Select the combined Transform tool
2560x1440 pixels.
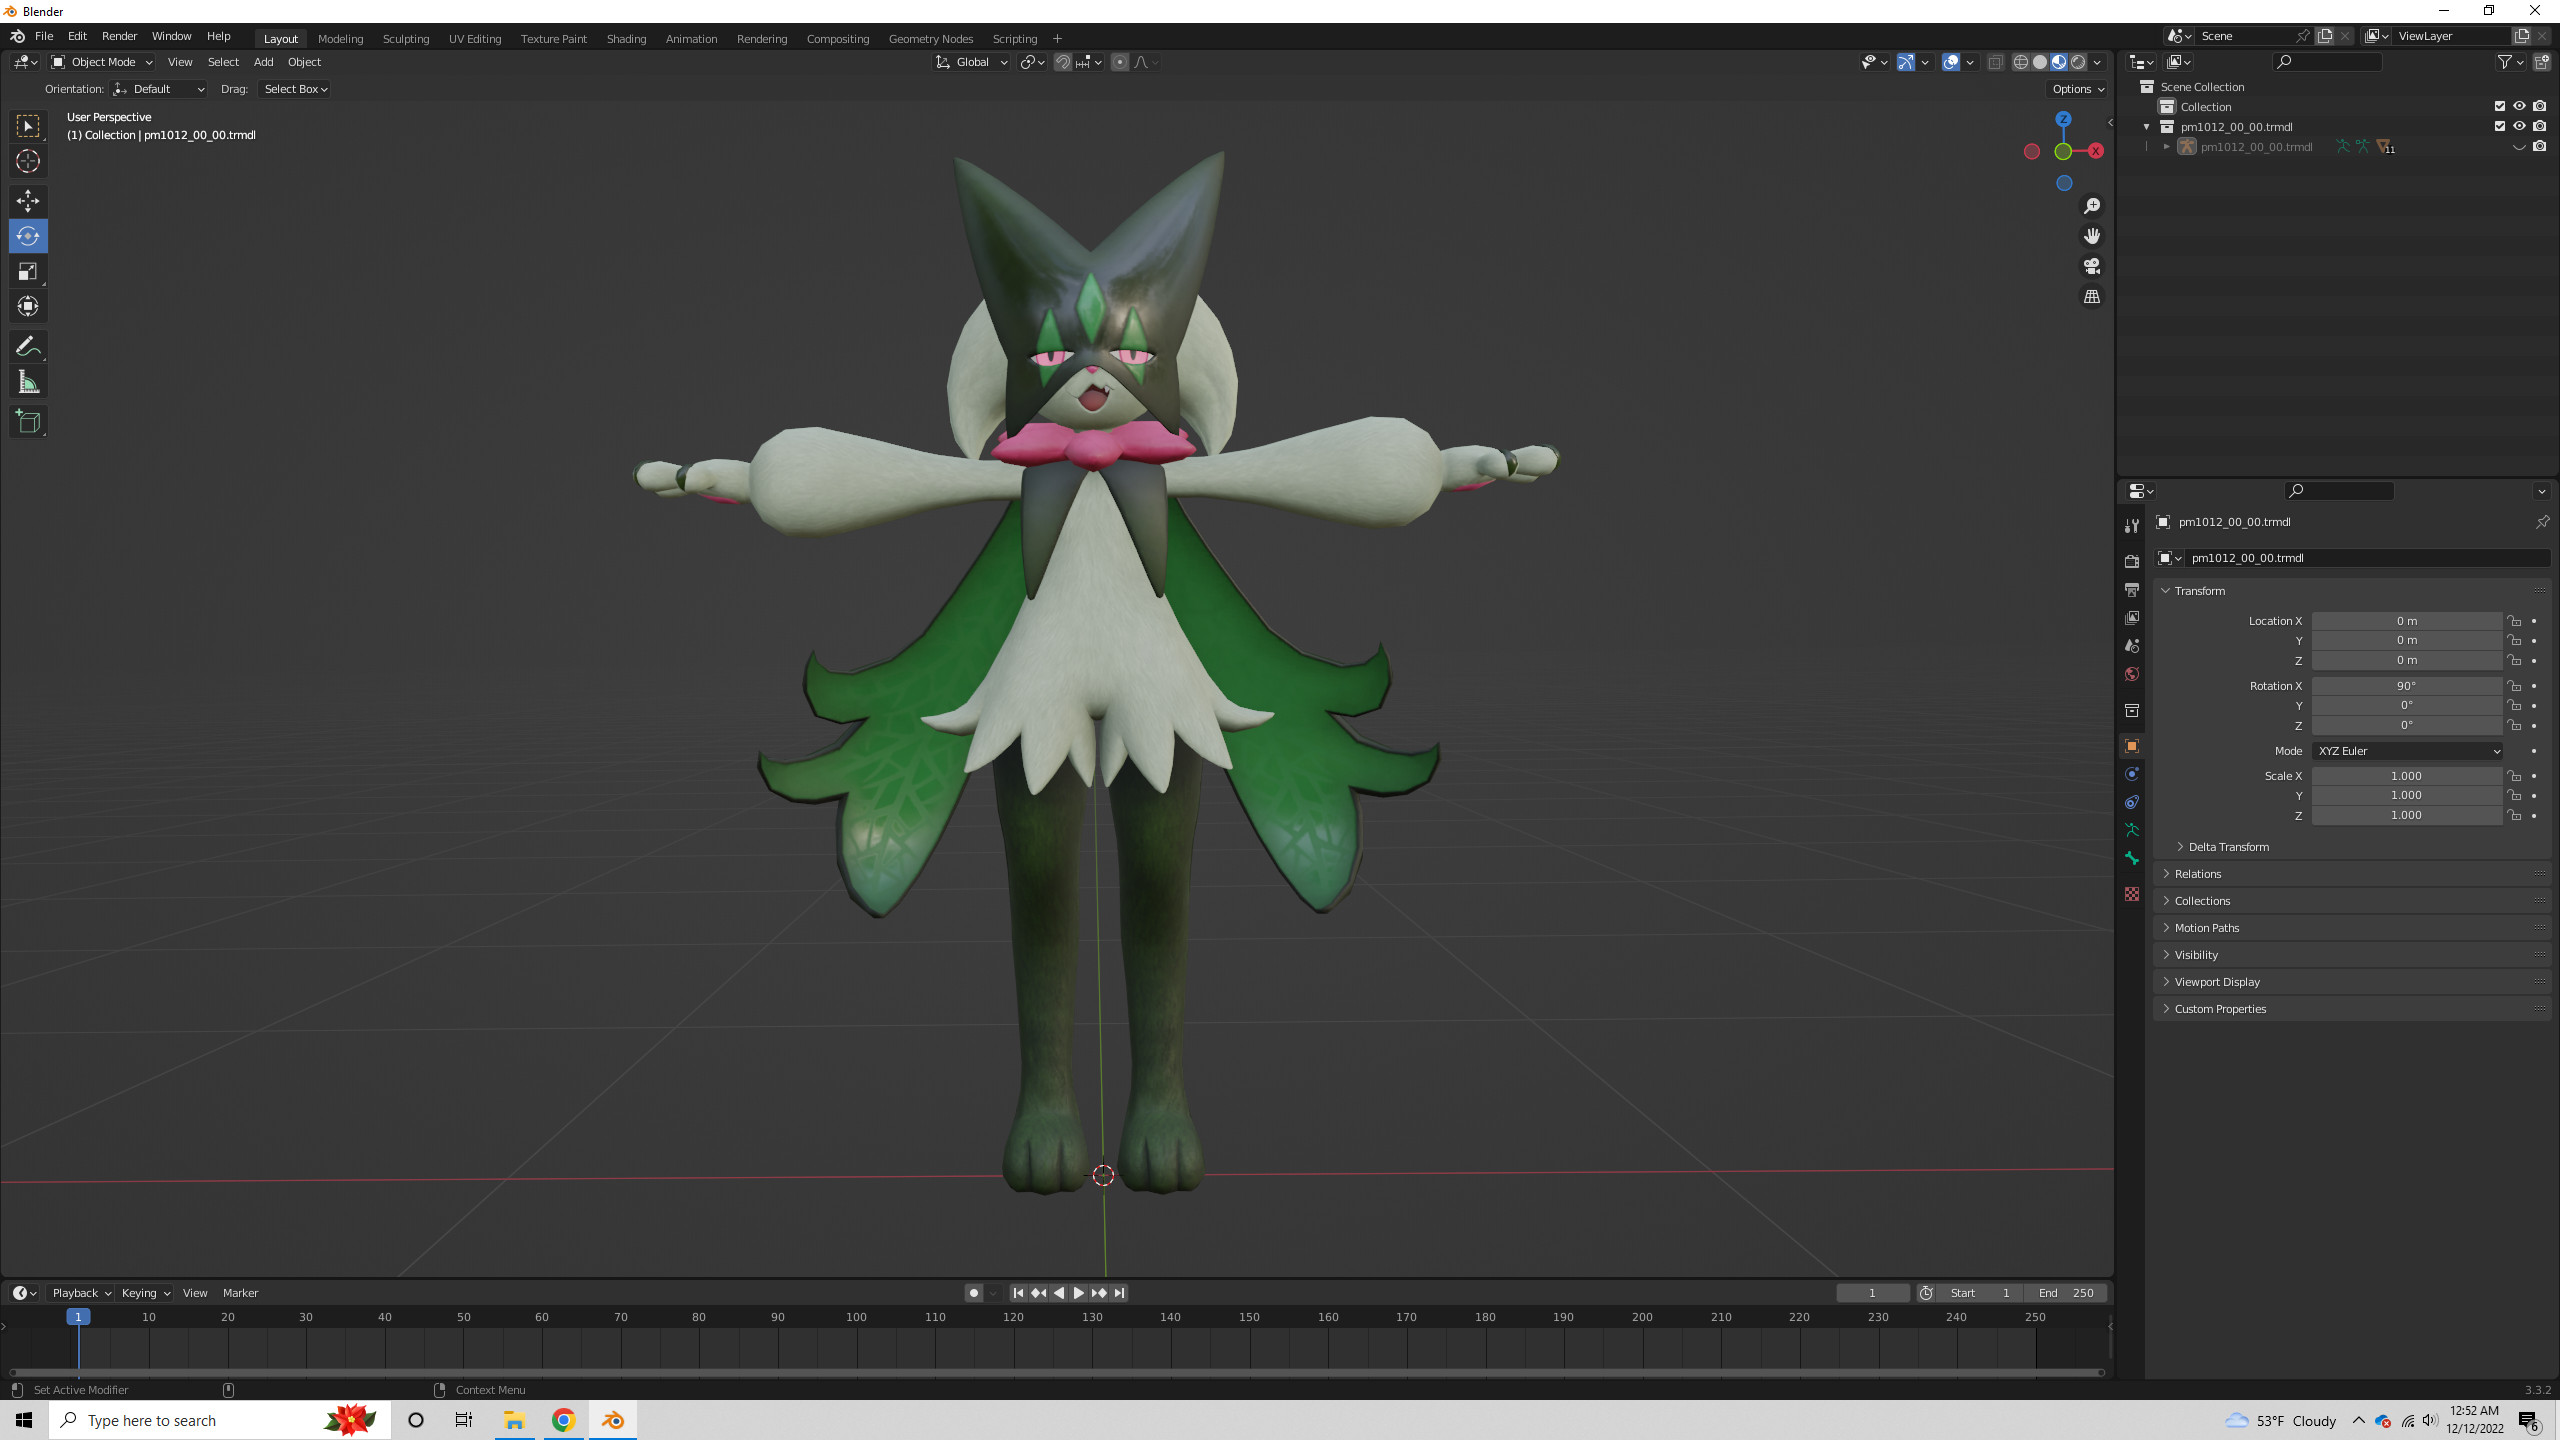pos(28,306)
